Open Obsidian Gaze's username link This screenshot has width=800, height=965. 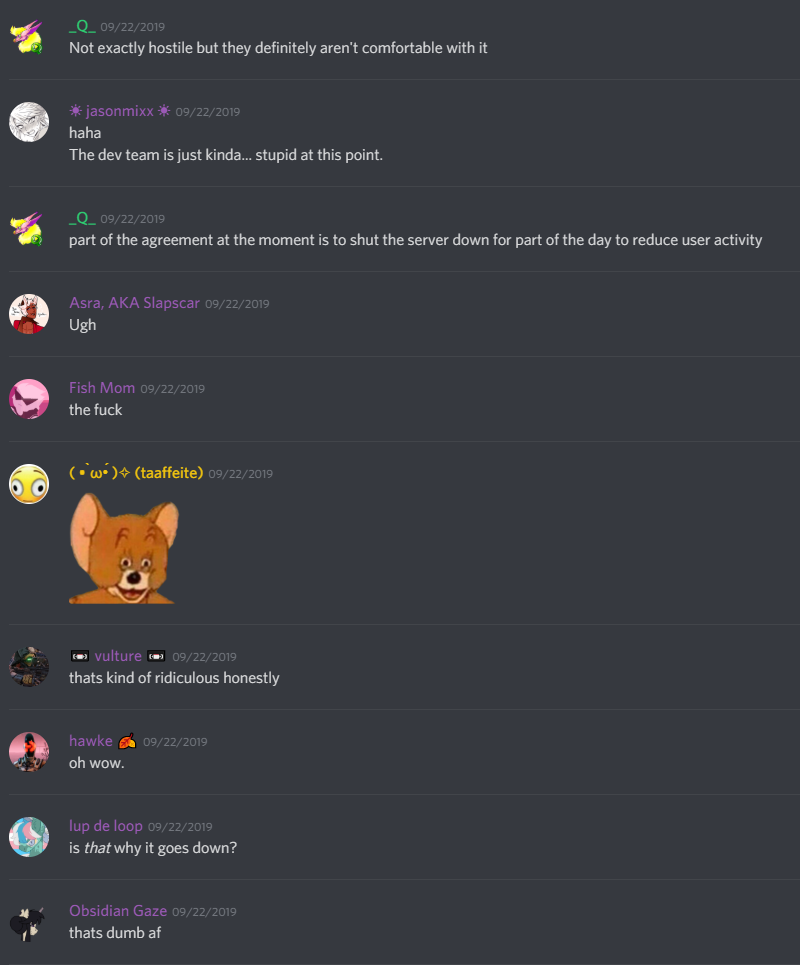[118, 911]
